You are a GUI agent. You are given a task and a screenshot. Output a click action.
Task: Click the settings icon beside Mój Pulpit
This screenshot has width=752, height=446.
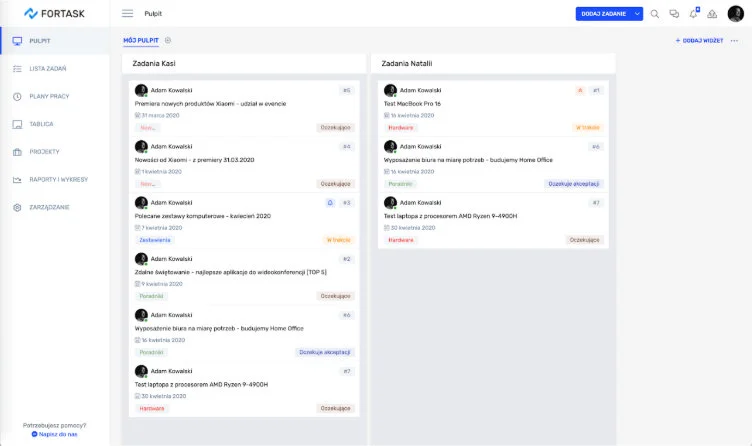coord(168,40)
